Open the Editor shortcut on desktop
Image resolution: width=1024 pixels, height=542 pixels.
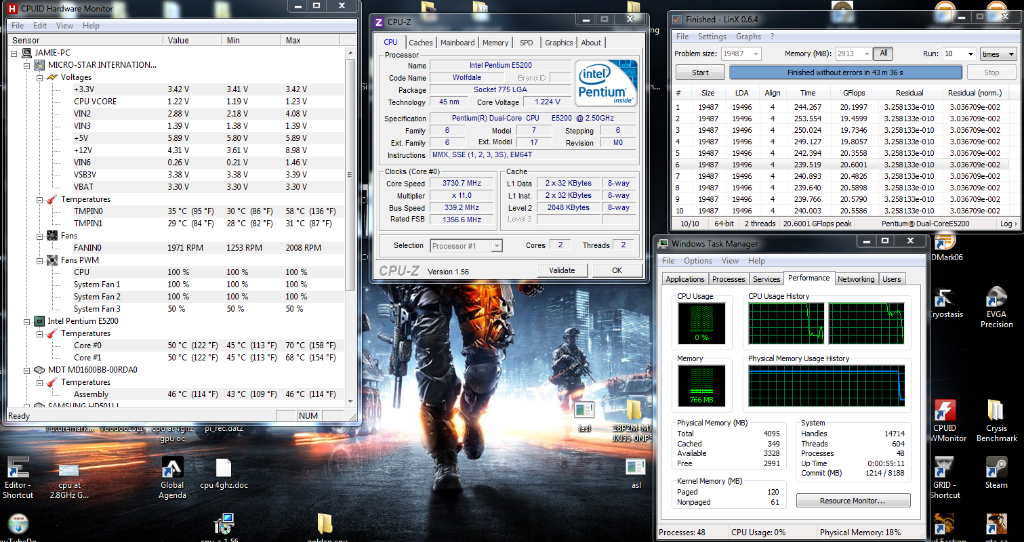[x=18, y=477]
